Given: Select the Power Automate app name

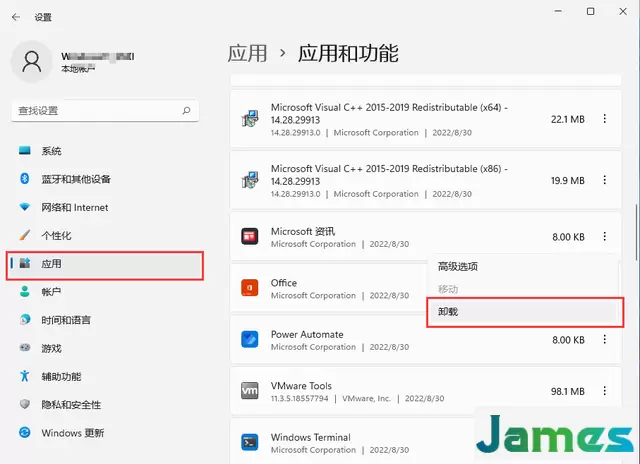Looking at the screenshot, I should pyautogui.click(x=307, y=334).
